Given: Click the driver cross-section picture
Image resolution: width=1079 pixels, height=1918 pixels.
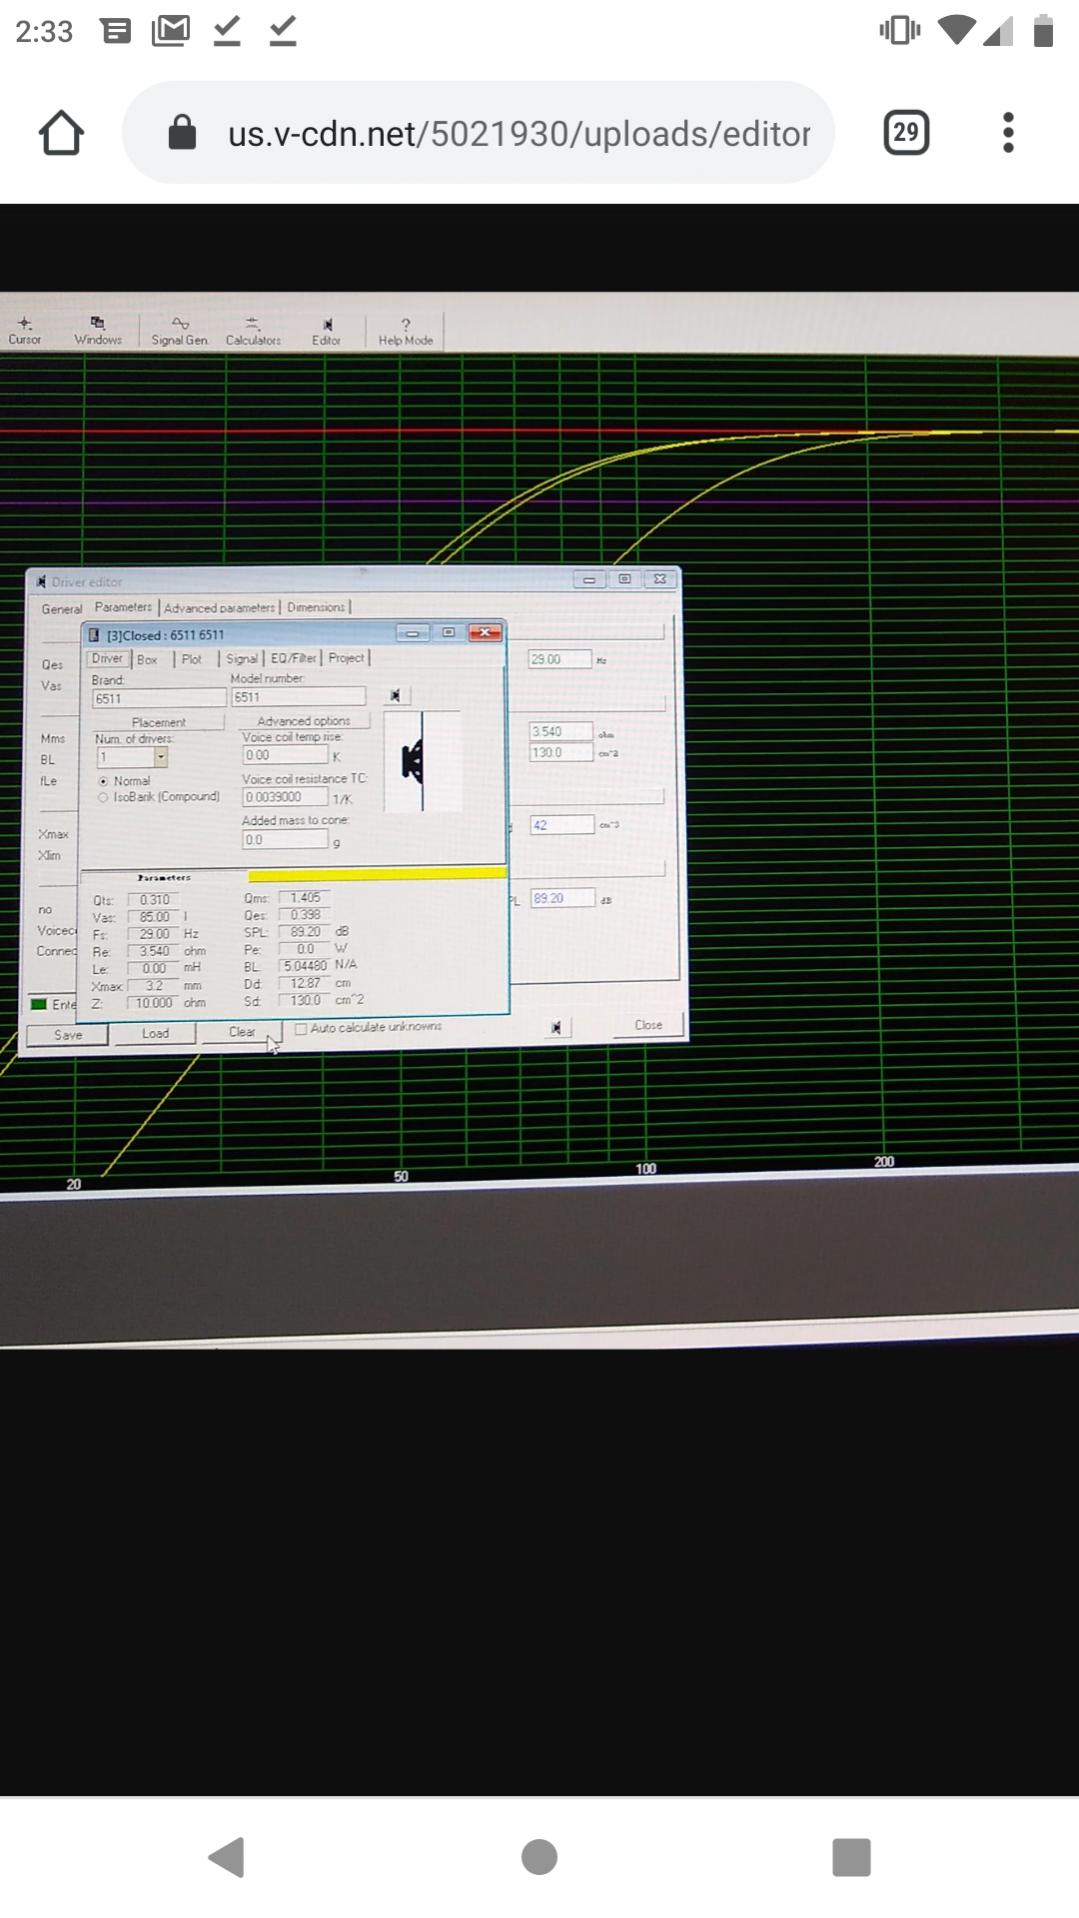Looking at the screenshot, I should tap(423, 762).
